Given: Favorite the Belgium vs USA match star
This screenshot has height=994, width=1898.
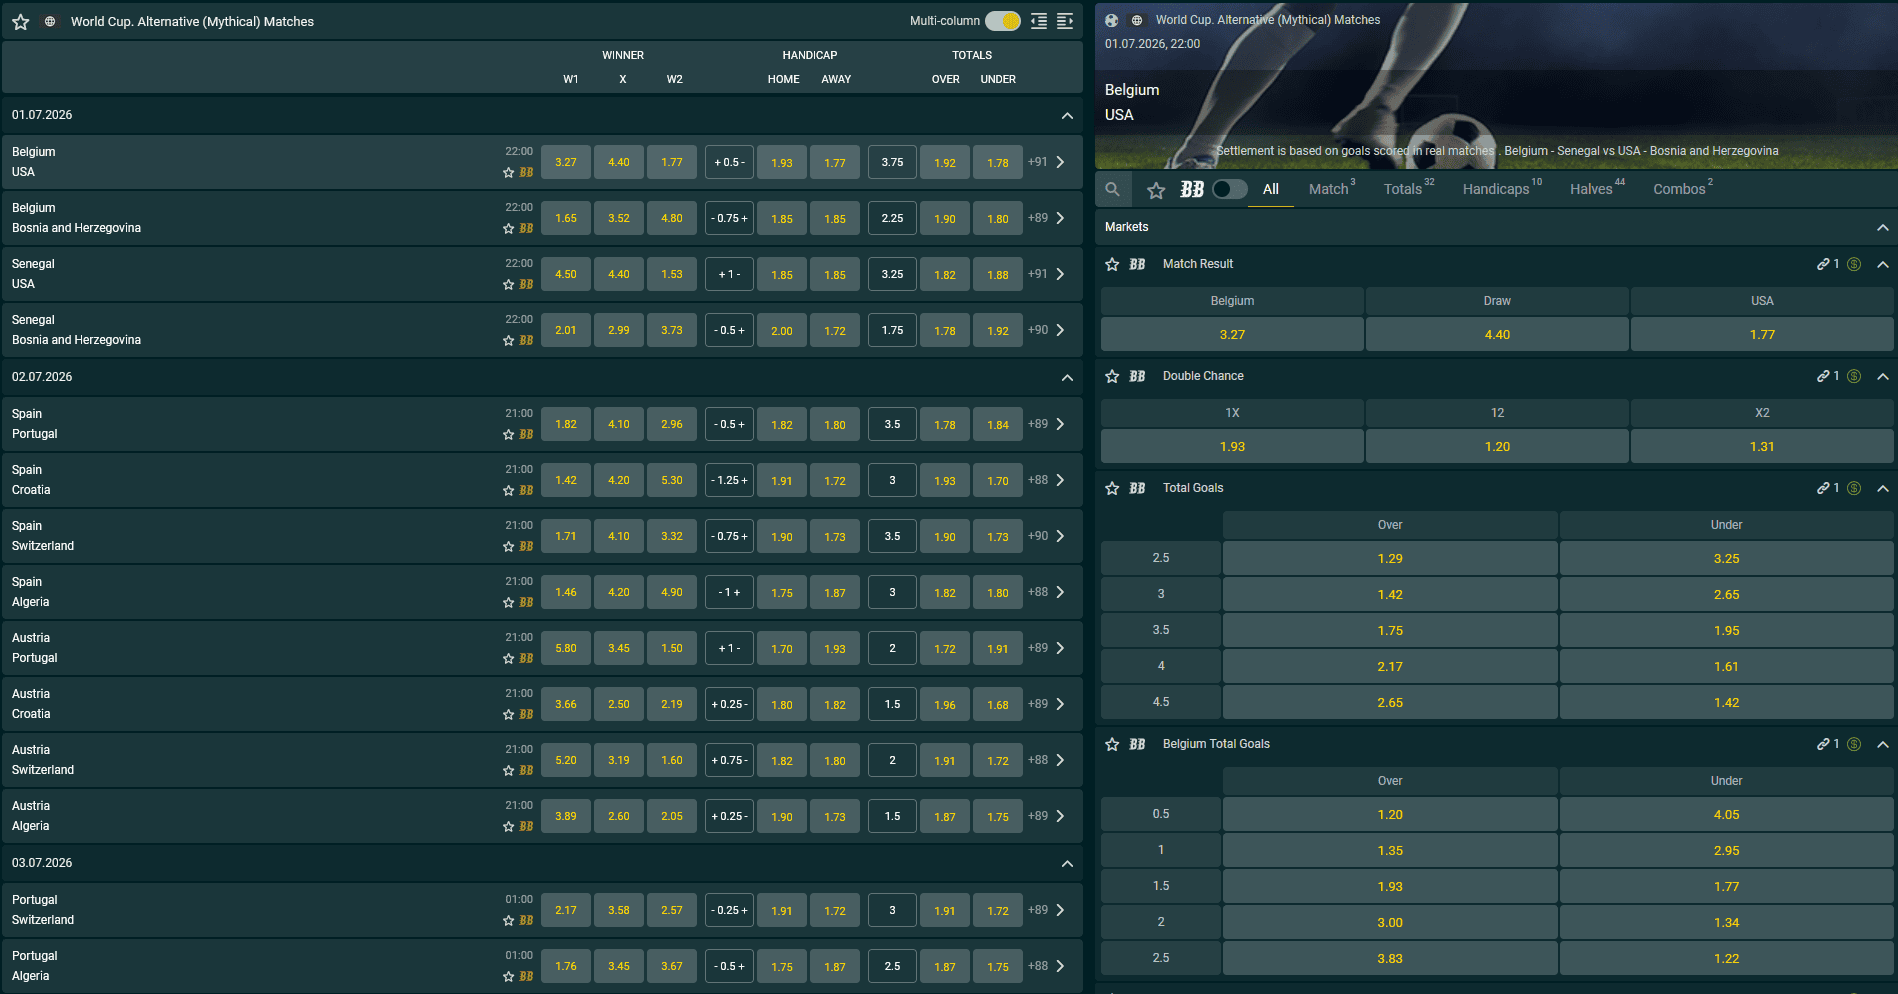Looking at the screenshot, I should [x=508, y=173].
